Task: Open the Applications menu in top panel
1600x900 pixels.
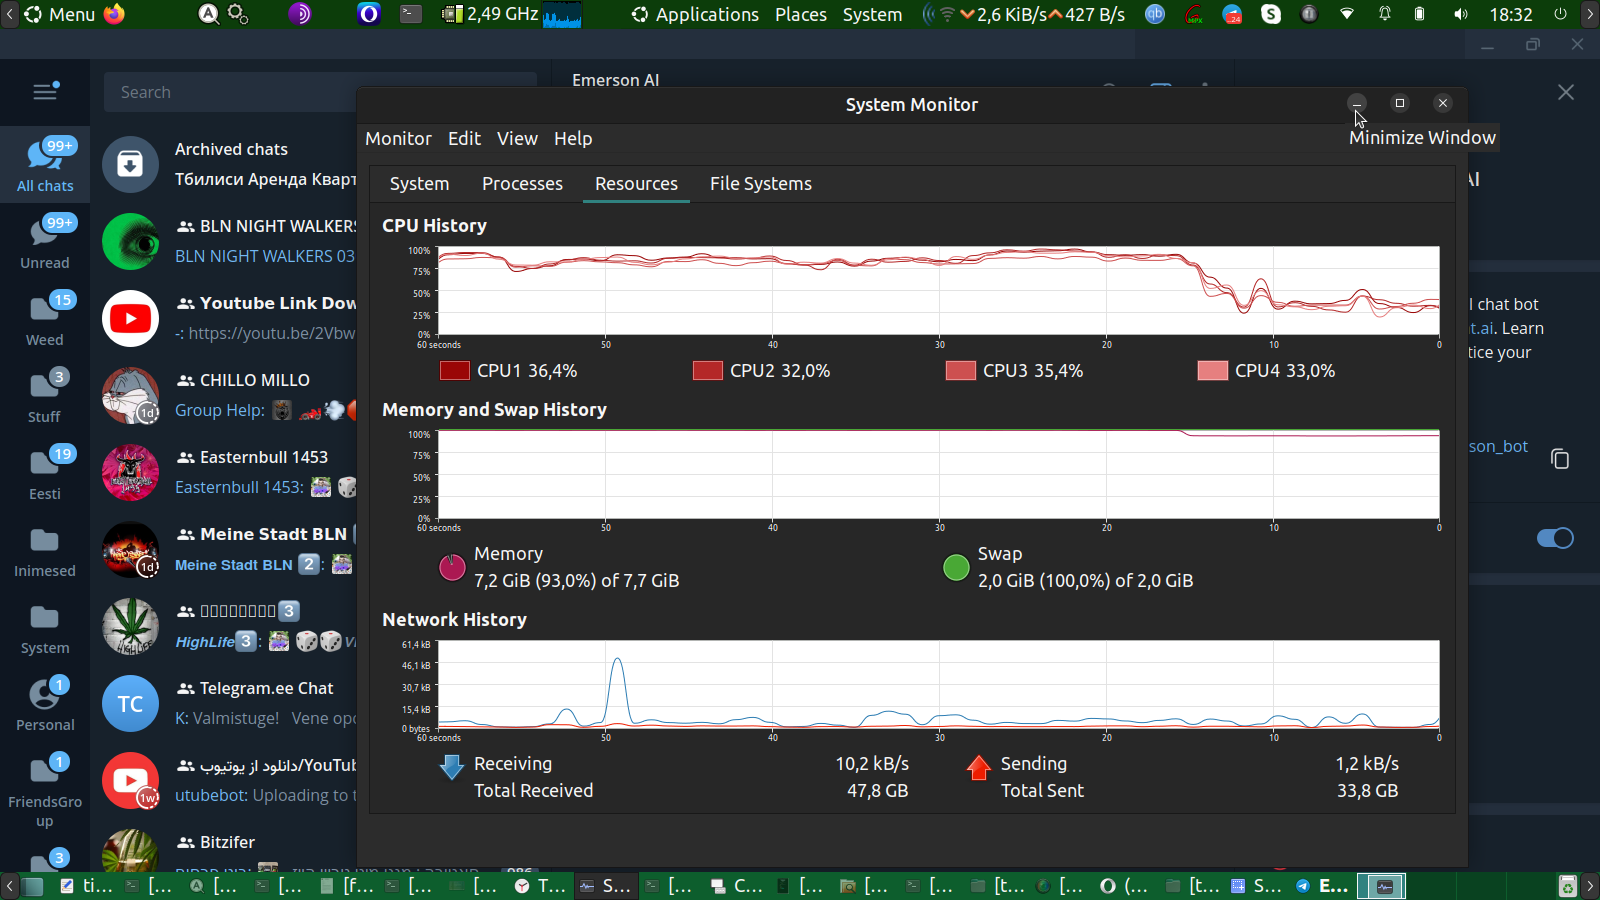Action: click(695, 14)
